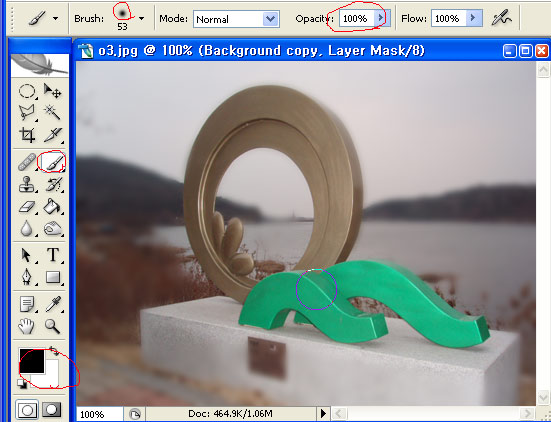Select the Elliptical Marquee tool
The width and height of the screenshot is (551, 422).
27,91
